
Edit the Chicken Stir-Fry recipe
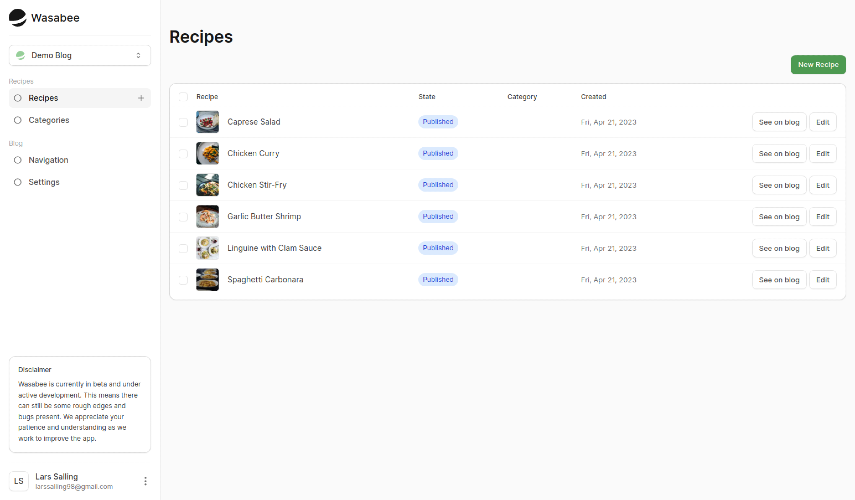tap(822, 185)
